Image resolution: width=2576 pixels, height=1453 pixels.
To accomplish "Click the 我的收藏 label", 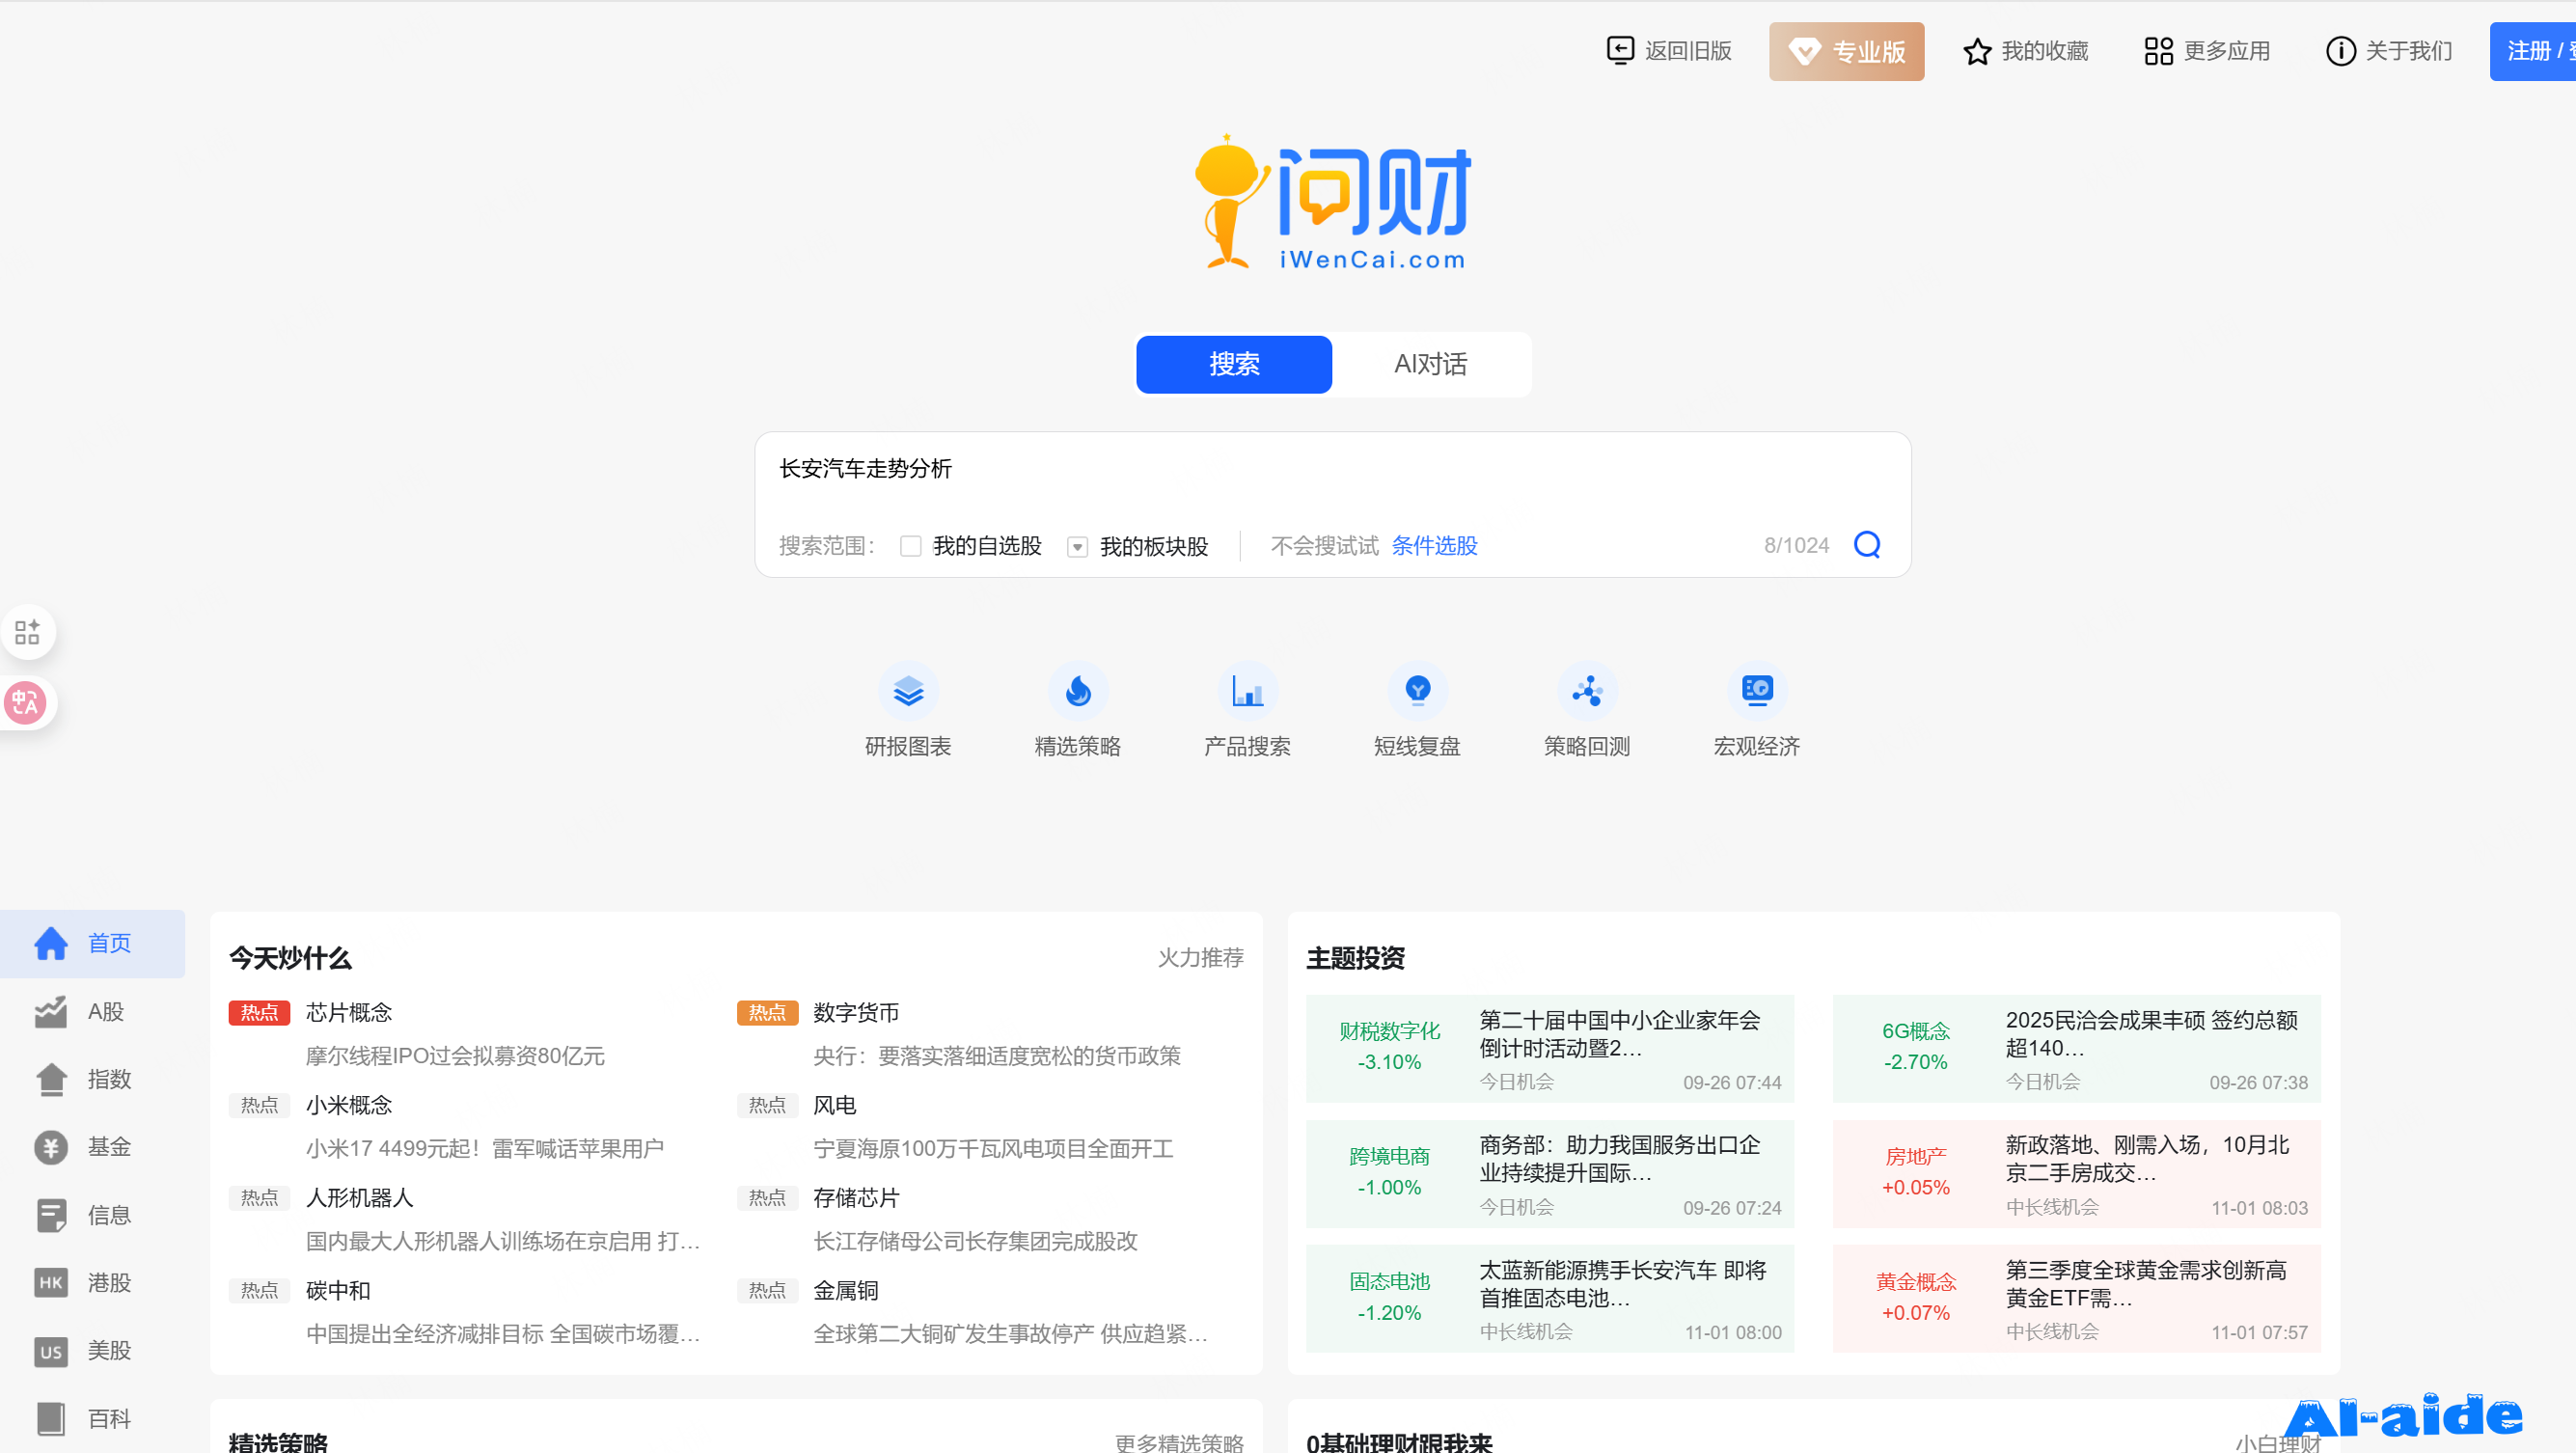I will tap(2045, 51).
